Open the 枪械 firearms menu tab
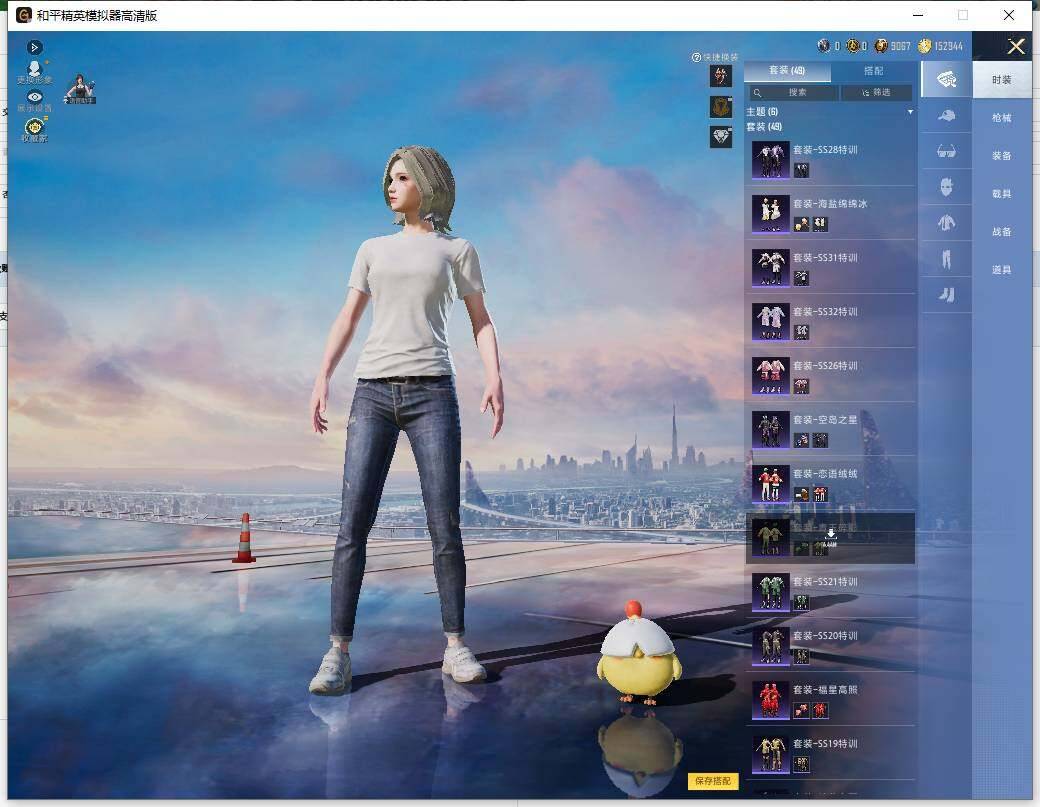 (x=1002, y=118)
